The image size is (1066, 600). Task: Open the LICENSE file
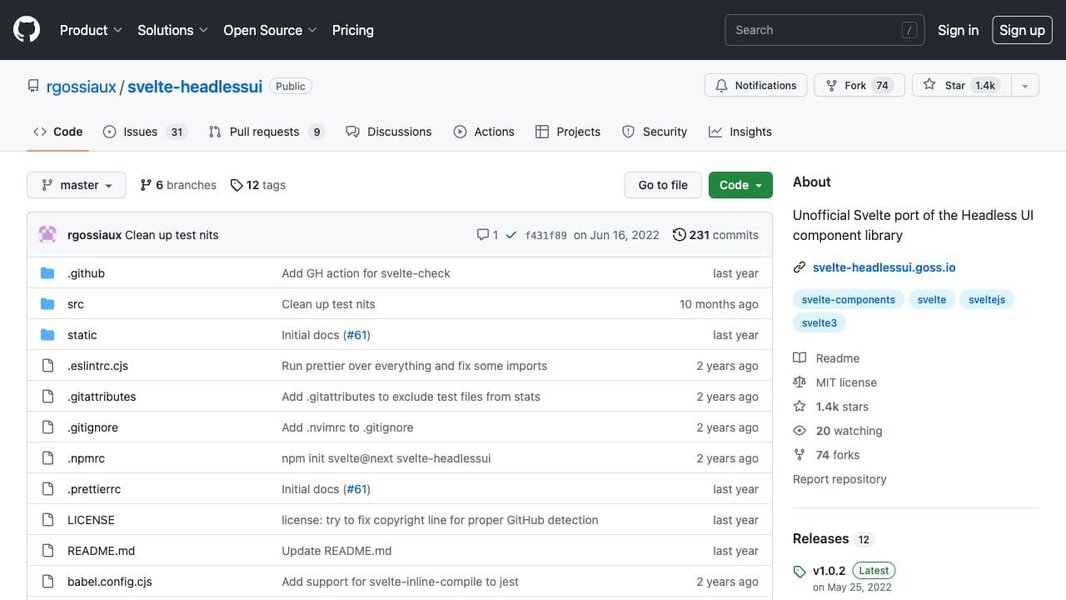click(x=90, y=520)
